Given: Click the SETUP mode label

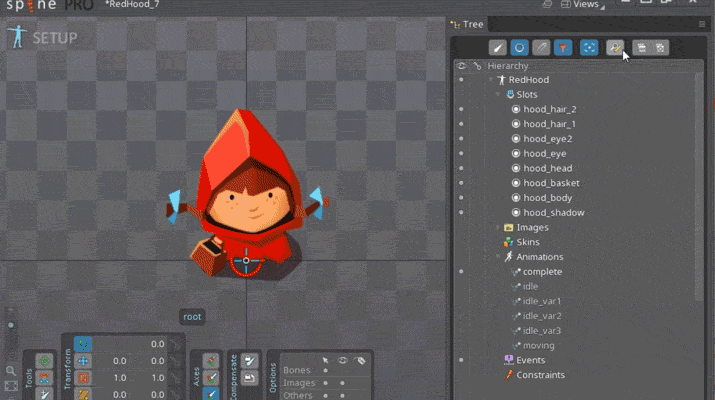Looking at the screenshot, I should coord(55,38).
